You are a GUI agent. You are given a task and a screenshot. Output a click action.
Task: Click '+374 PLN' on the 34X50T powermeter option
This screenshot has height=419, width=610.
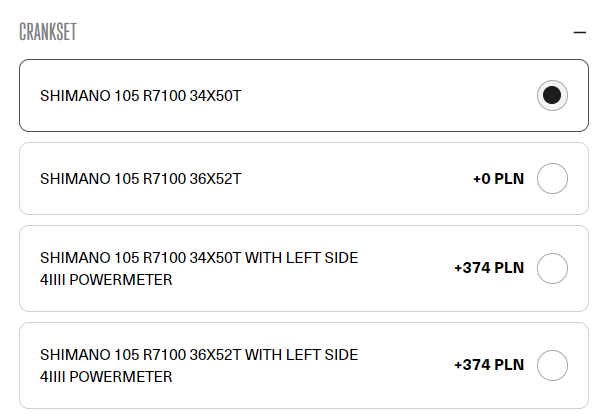(488, 269)
